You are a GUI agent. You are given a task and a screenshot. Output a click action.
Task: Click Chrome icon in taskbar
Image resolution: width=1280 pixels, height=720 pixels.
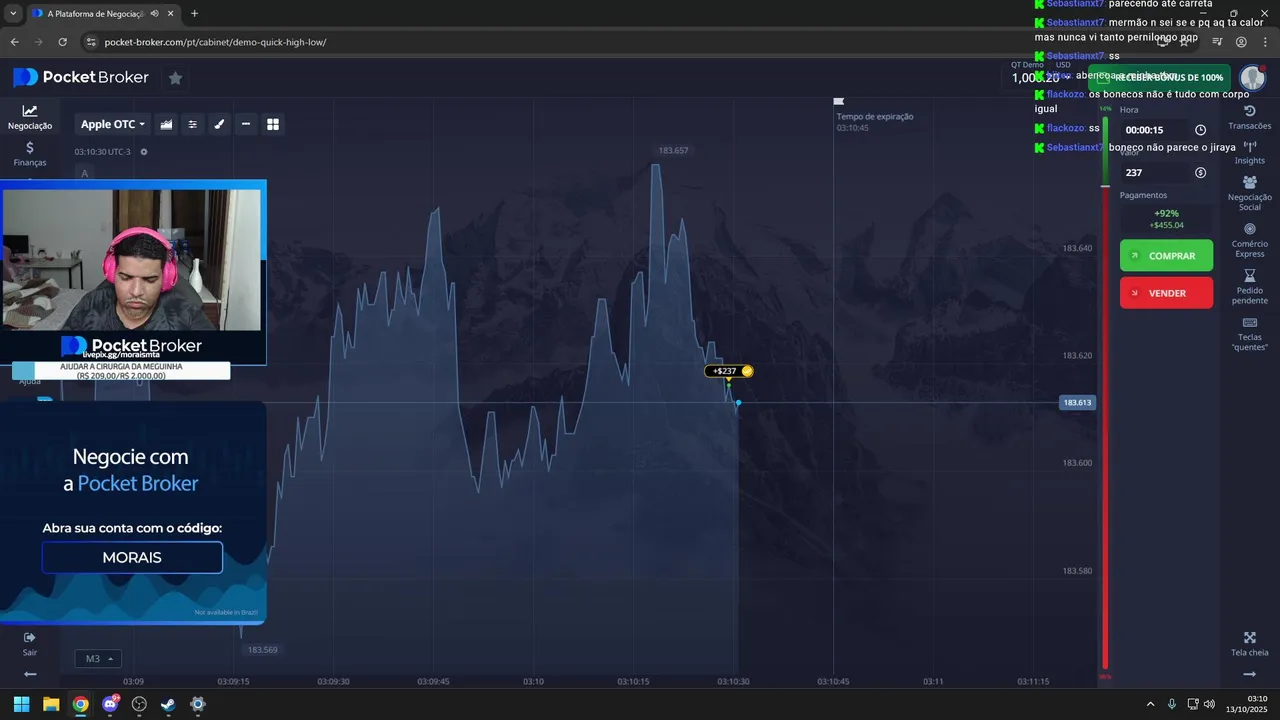(x=80, y=704)
